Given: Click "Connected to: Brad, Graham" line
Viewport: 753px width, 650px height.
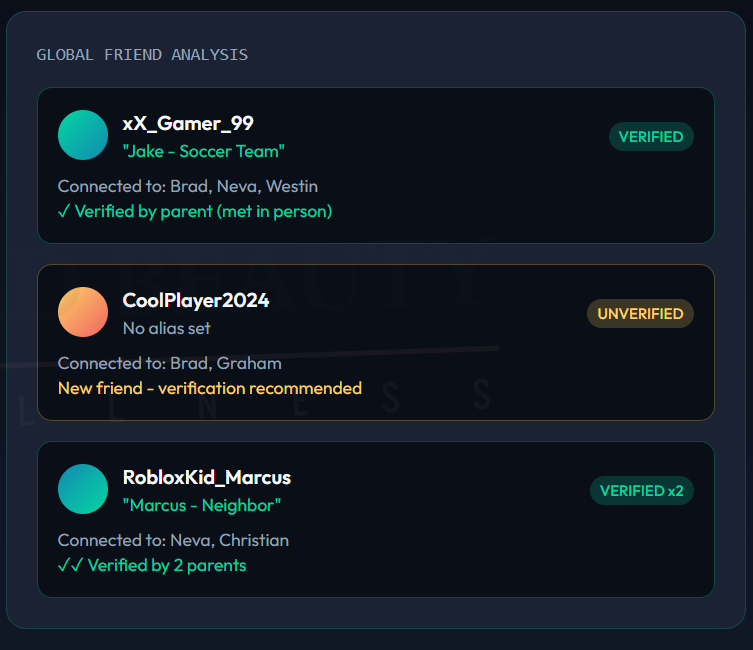Looking at the screenshot, I should coord(170,363).
